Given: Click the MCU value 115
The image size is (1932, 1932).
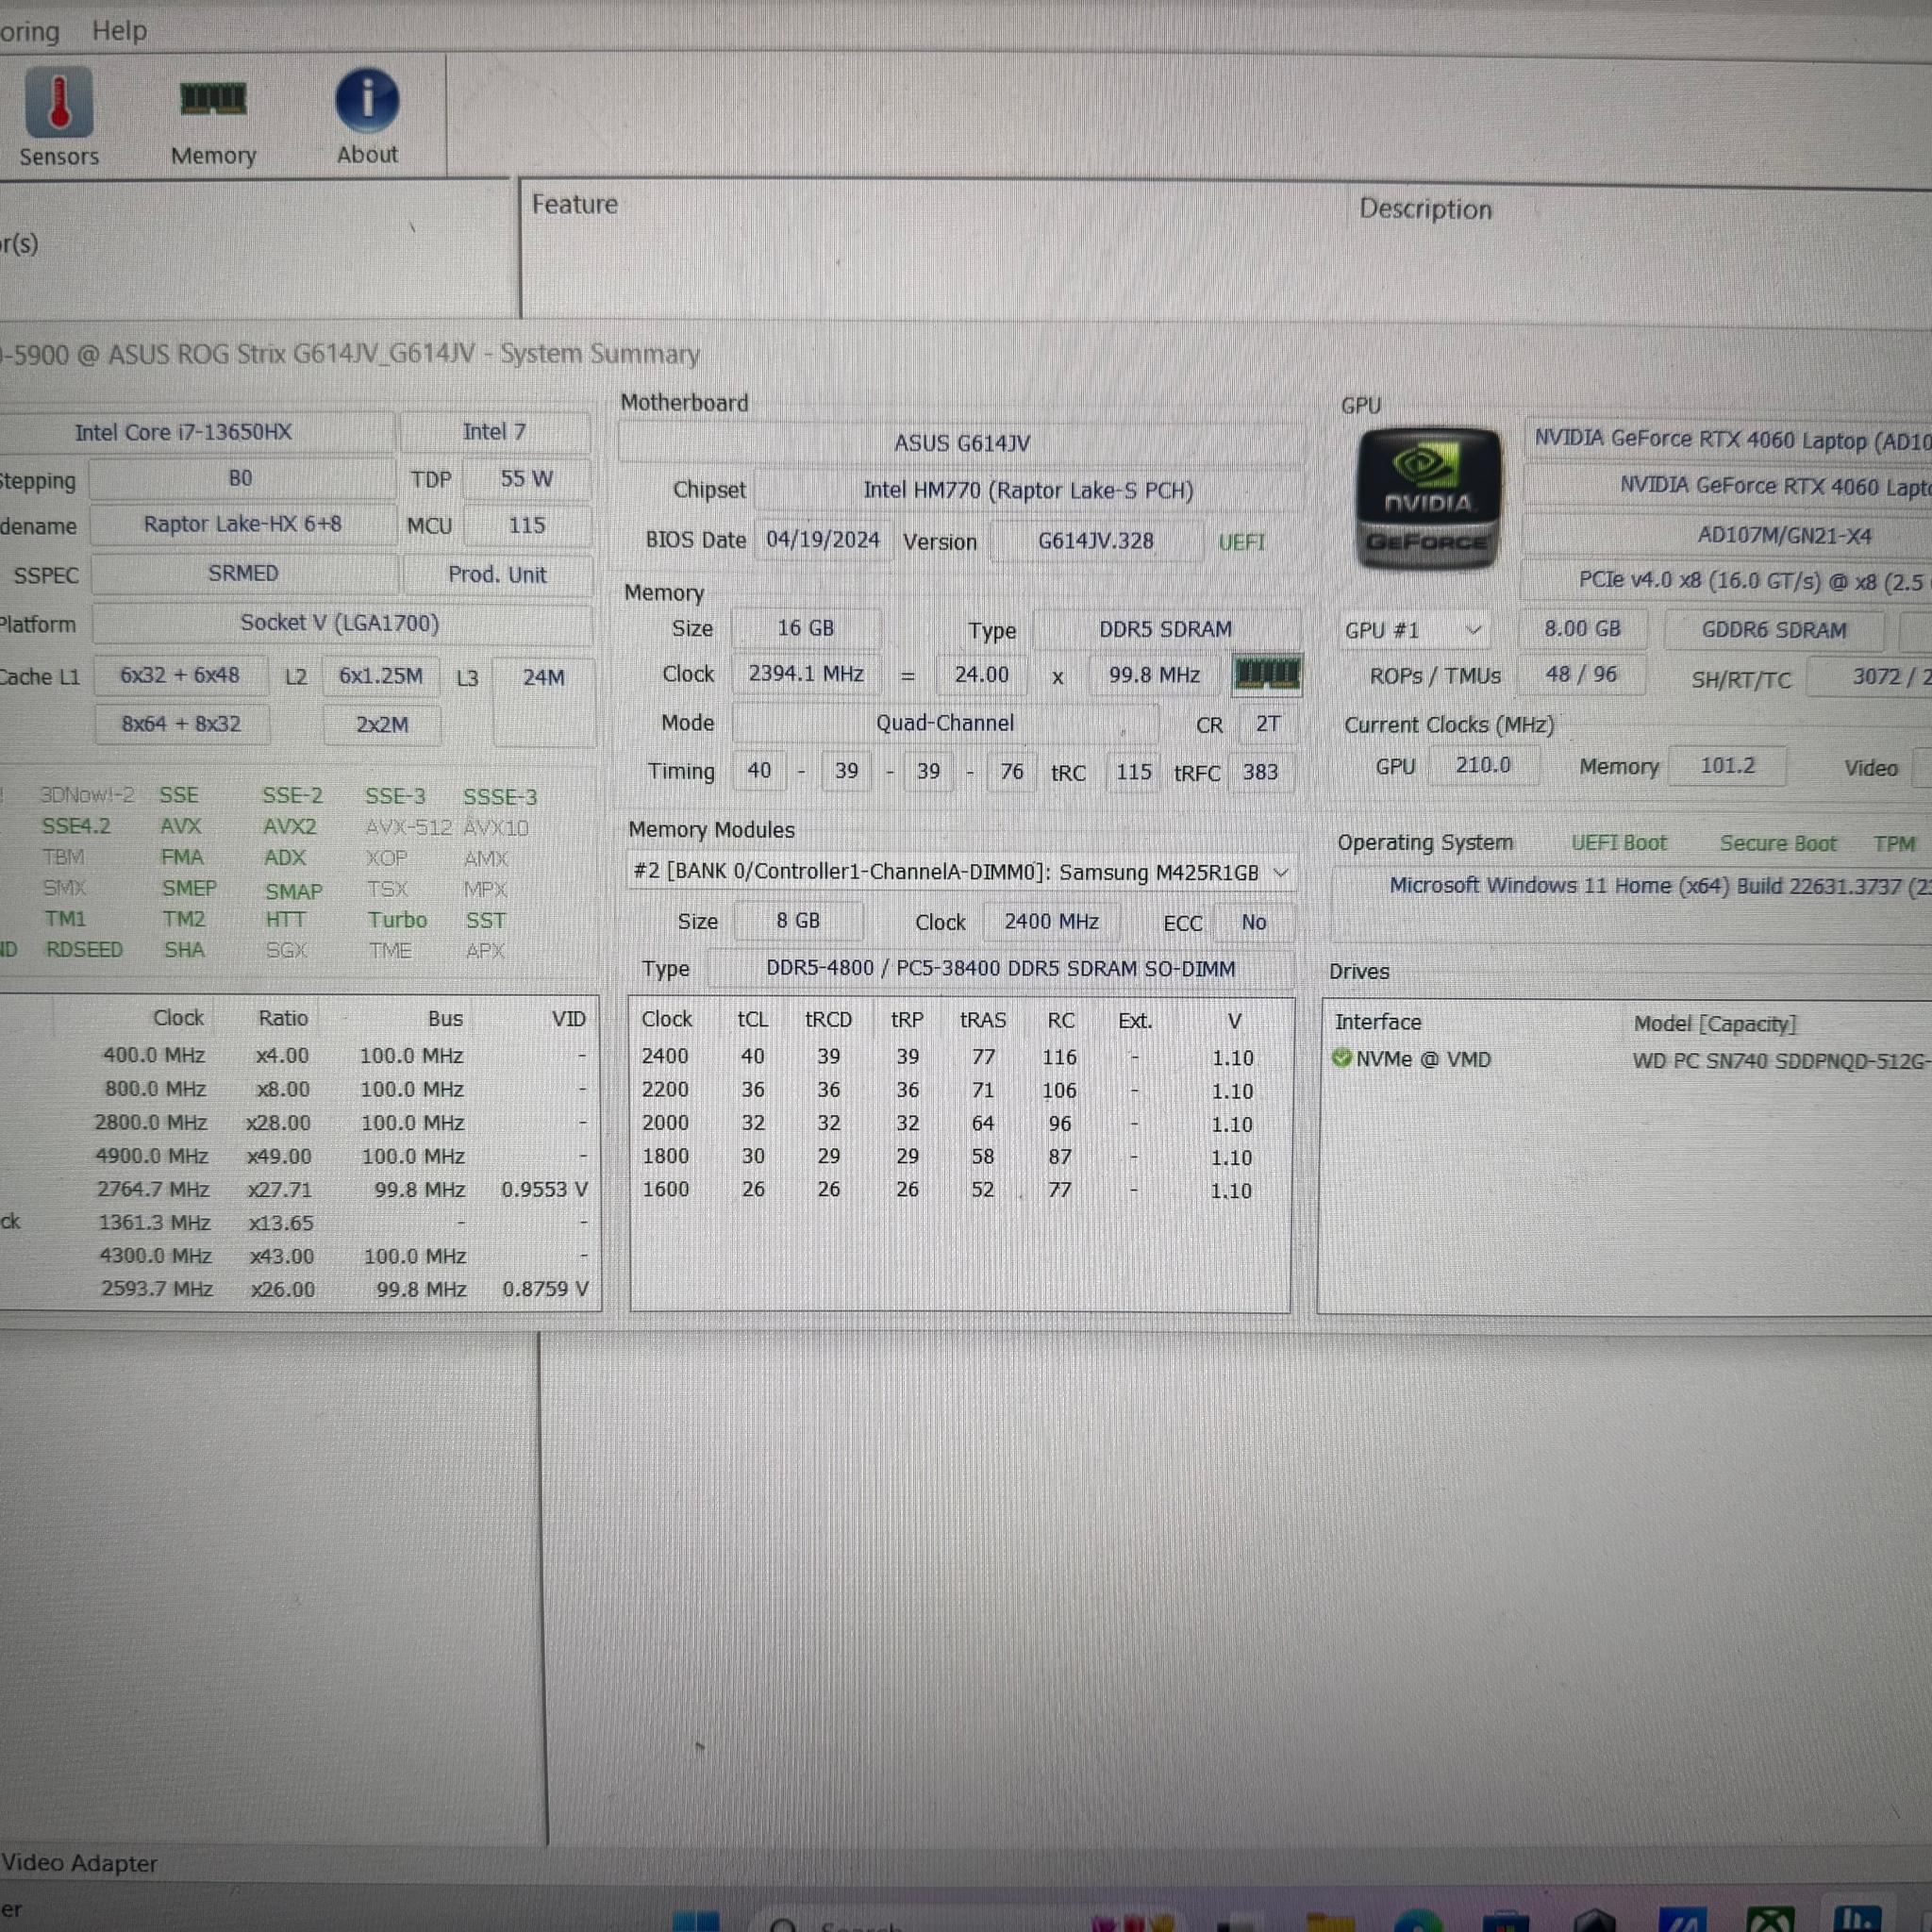Looking at the screenshot, I should [x=526, y=526].
